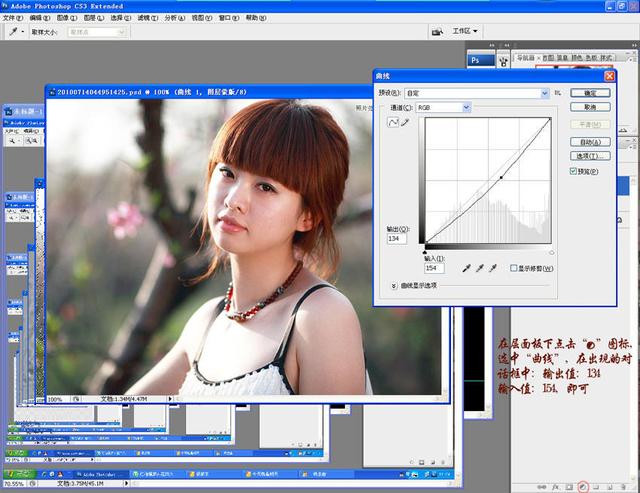Open the 取样大小 sample size dropdown
Image resolution: width=640 pixels, height=493 pixels.
(96, 32)
